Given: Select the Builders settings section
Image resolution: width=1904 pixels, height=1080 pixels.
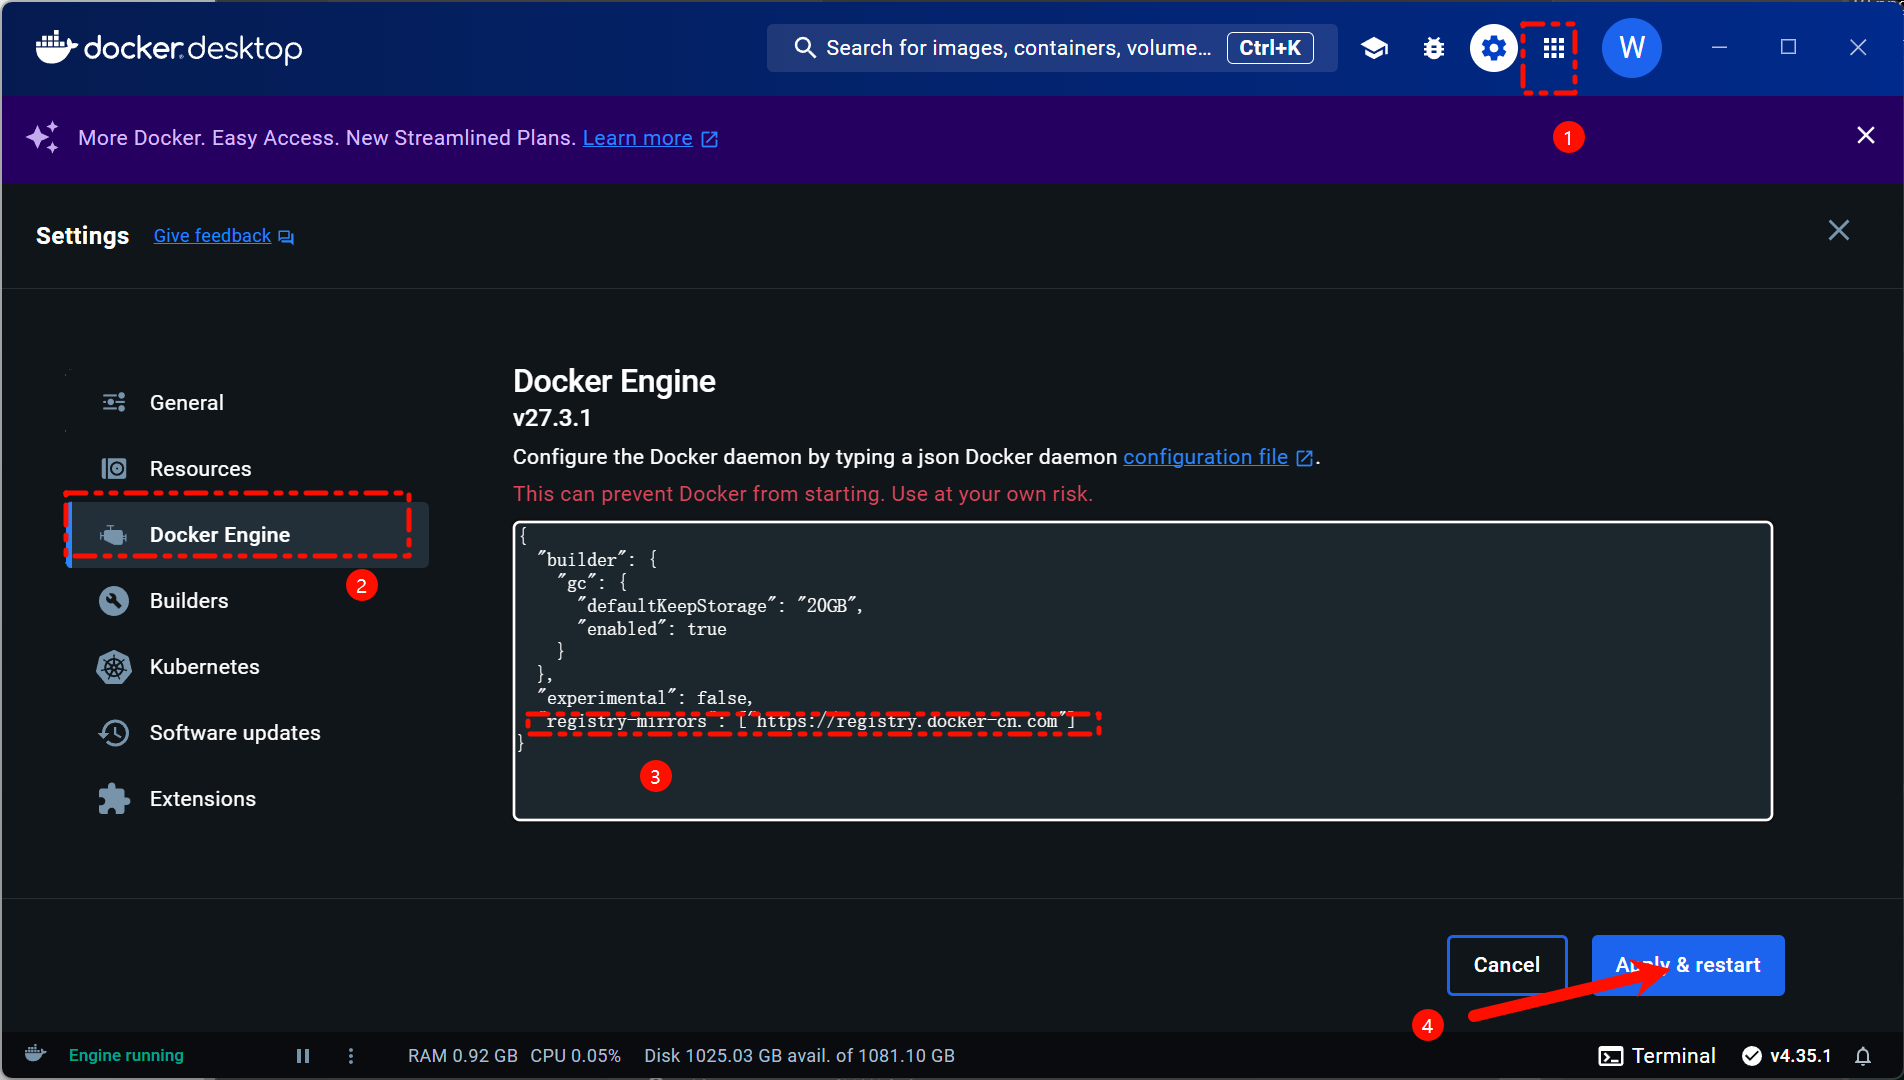Looking at the screenshot, I should pyautogui.click(x=248, y=601).
